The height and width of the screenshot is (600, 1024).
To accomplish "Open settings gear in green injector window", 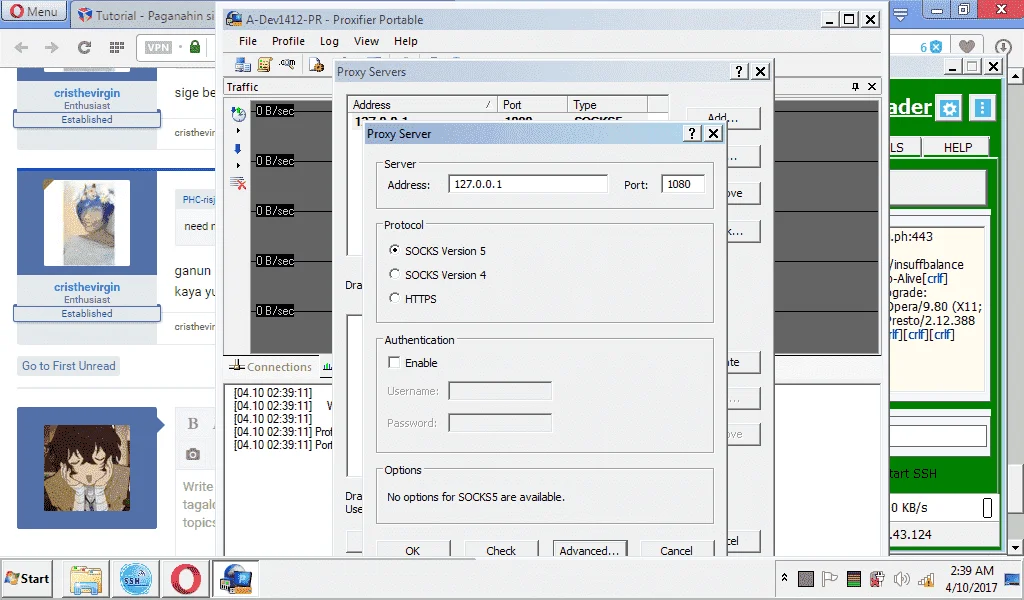I will coord(949,108).
